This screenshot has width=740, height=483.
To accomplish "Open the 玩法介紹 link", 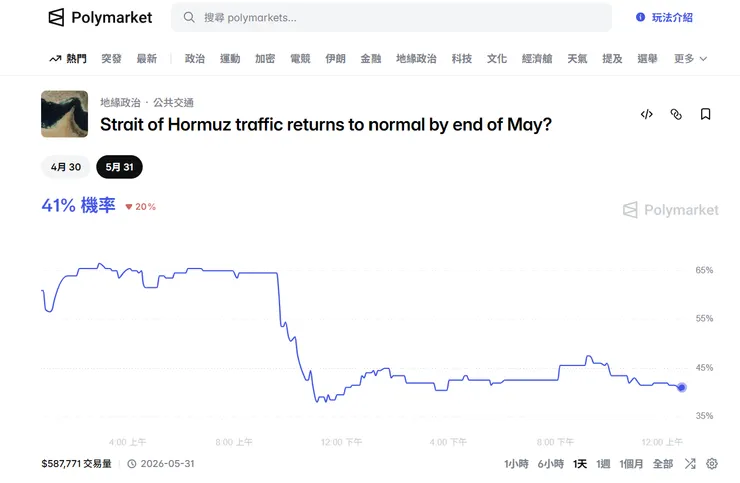I will (672, 17).
